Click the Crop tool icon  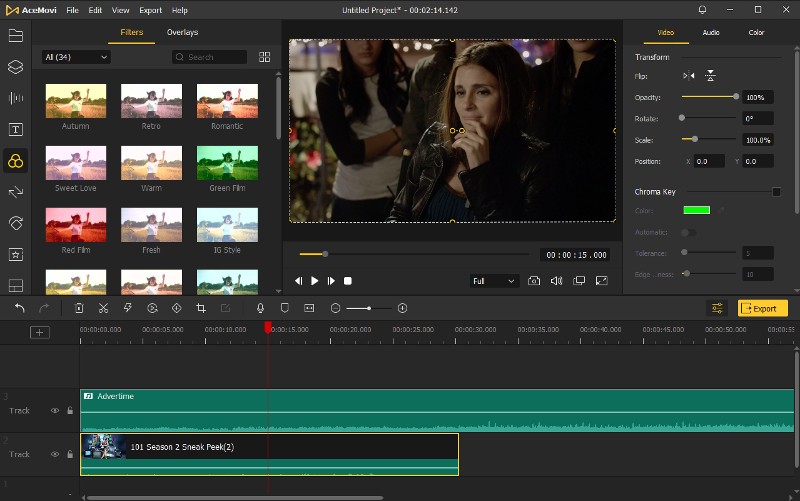[201, 308]
